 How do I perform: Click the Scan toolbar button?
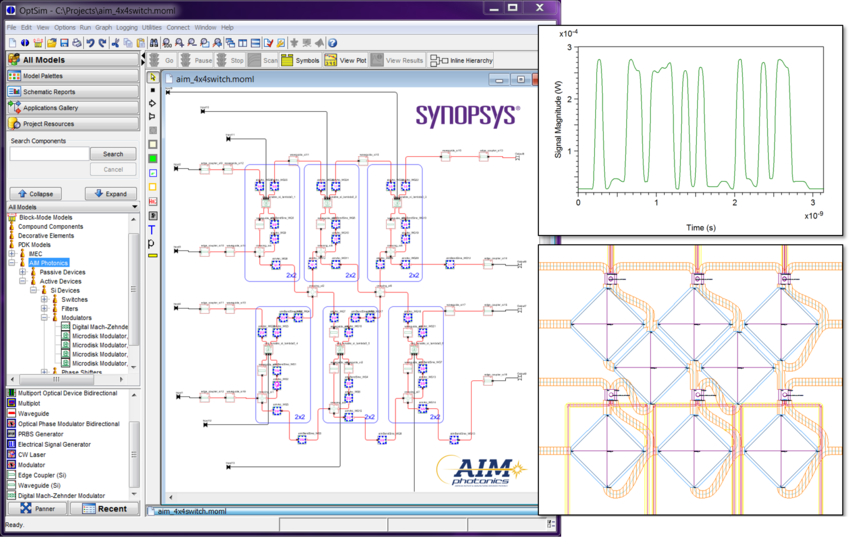pyautogui.click(x=263, y=60)
